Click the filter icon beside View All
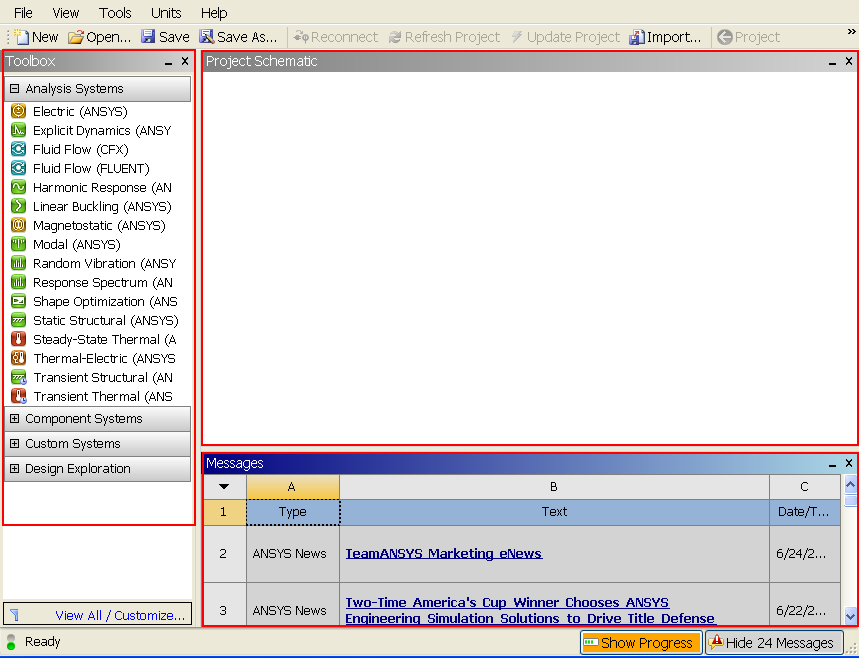This screenshot has width=859, height=658. 15,615
